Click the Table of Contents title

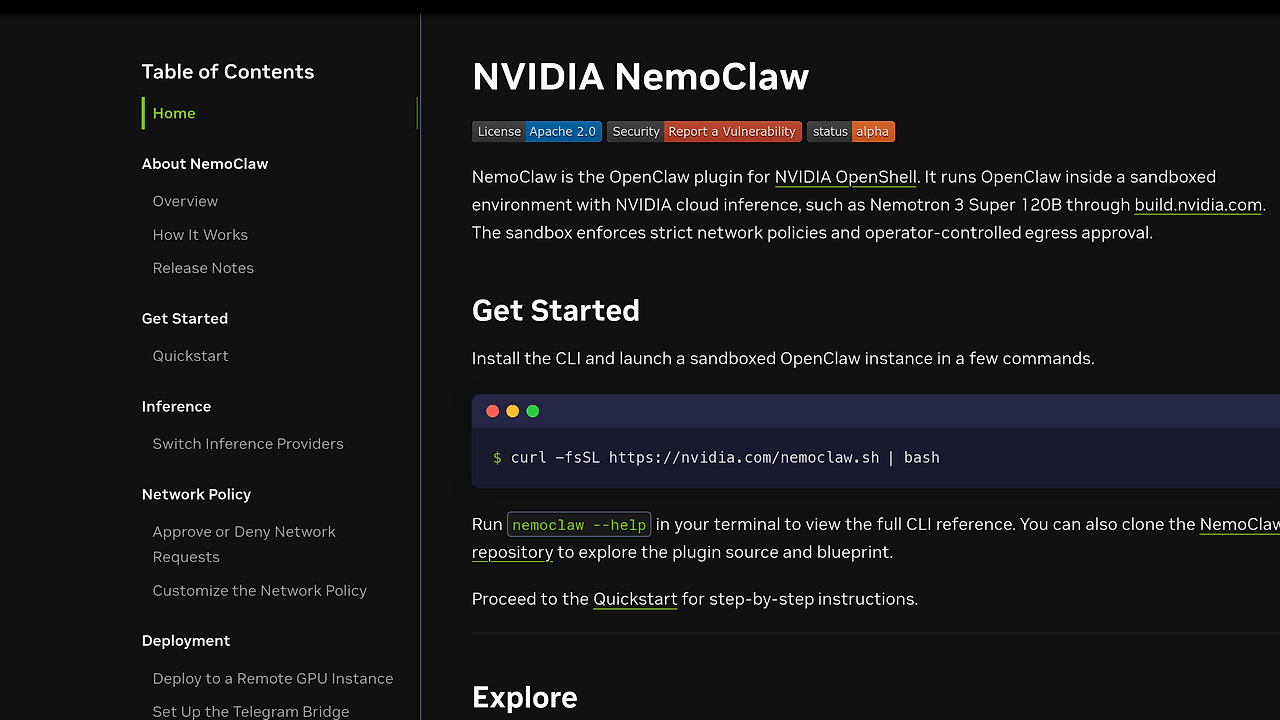tap(228, 72)
